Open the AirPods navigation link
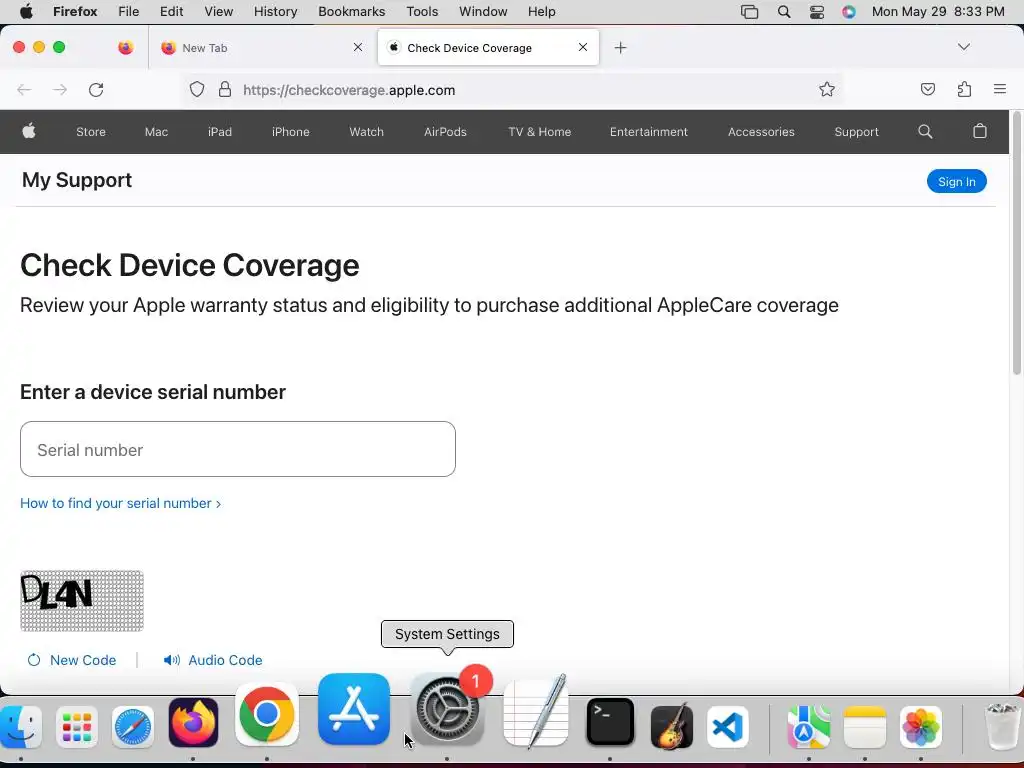The width and height of the screenshot is (1024, 768). click(x=445, y=132)
